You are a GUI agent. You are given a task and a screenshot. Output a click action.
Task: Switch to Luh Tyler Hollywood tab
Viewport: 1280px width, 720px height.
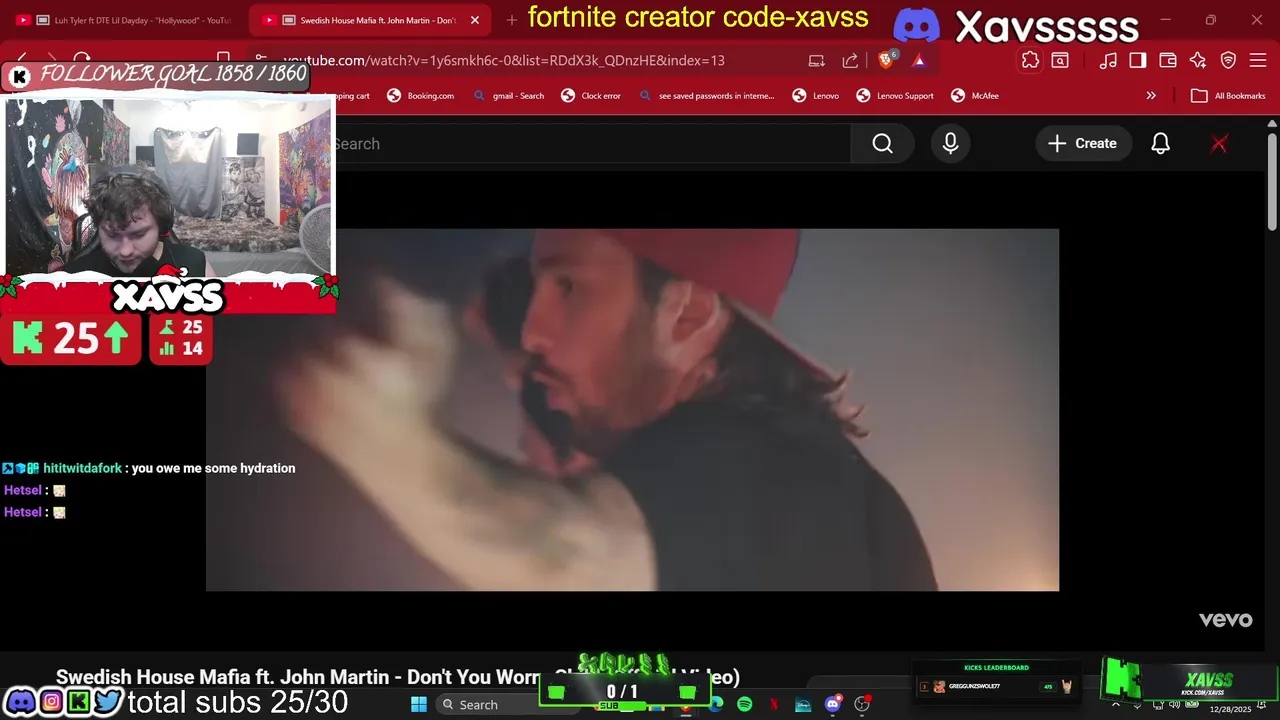click(122, 20)
